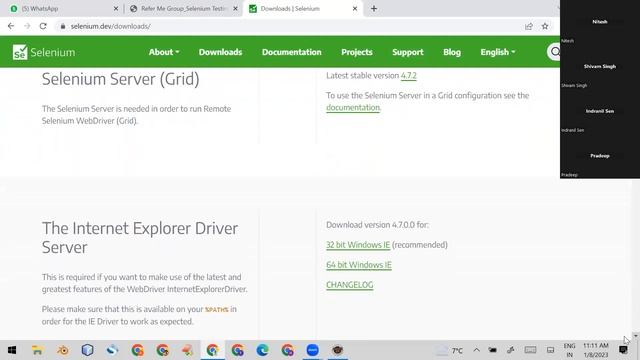Screen dimensions: 640x360
Task: Open the Windows Start menu
Action: coord(12,350)
